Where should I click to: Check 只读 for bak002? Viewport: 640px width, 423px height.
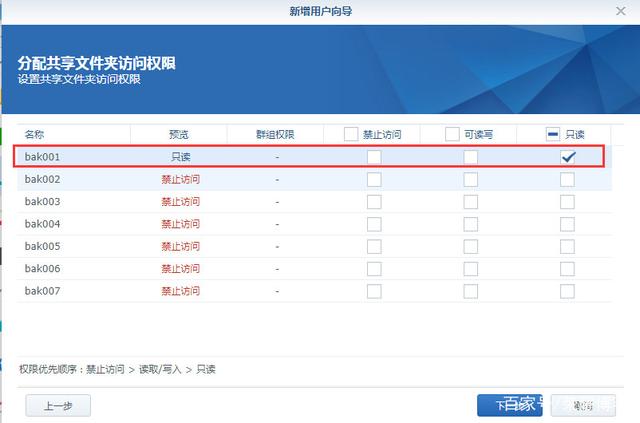(567, 179)
